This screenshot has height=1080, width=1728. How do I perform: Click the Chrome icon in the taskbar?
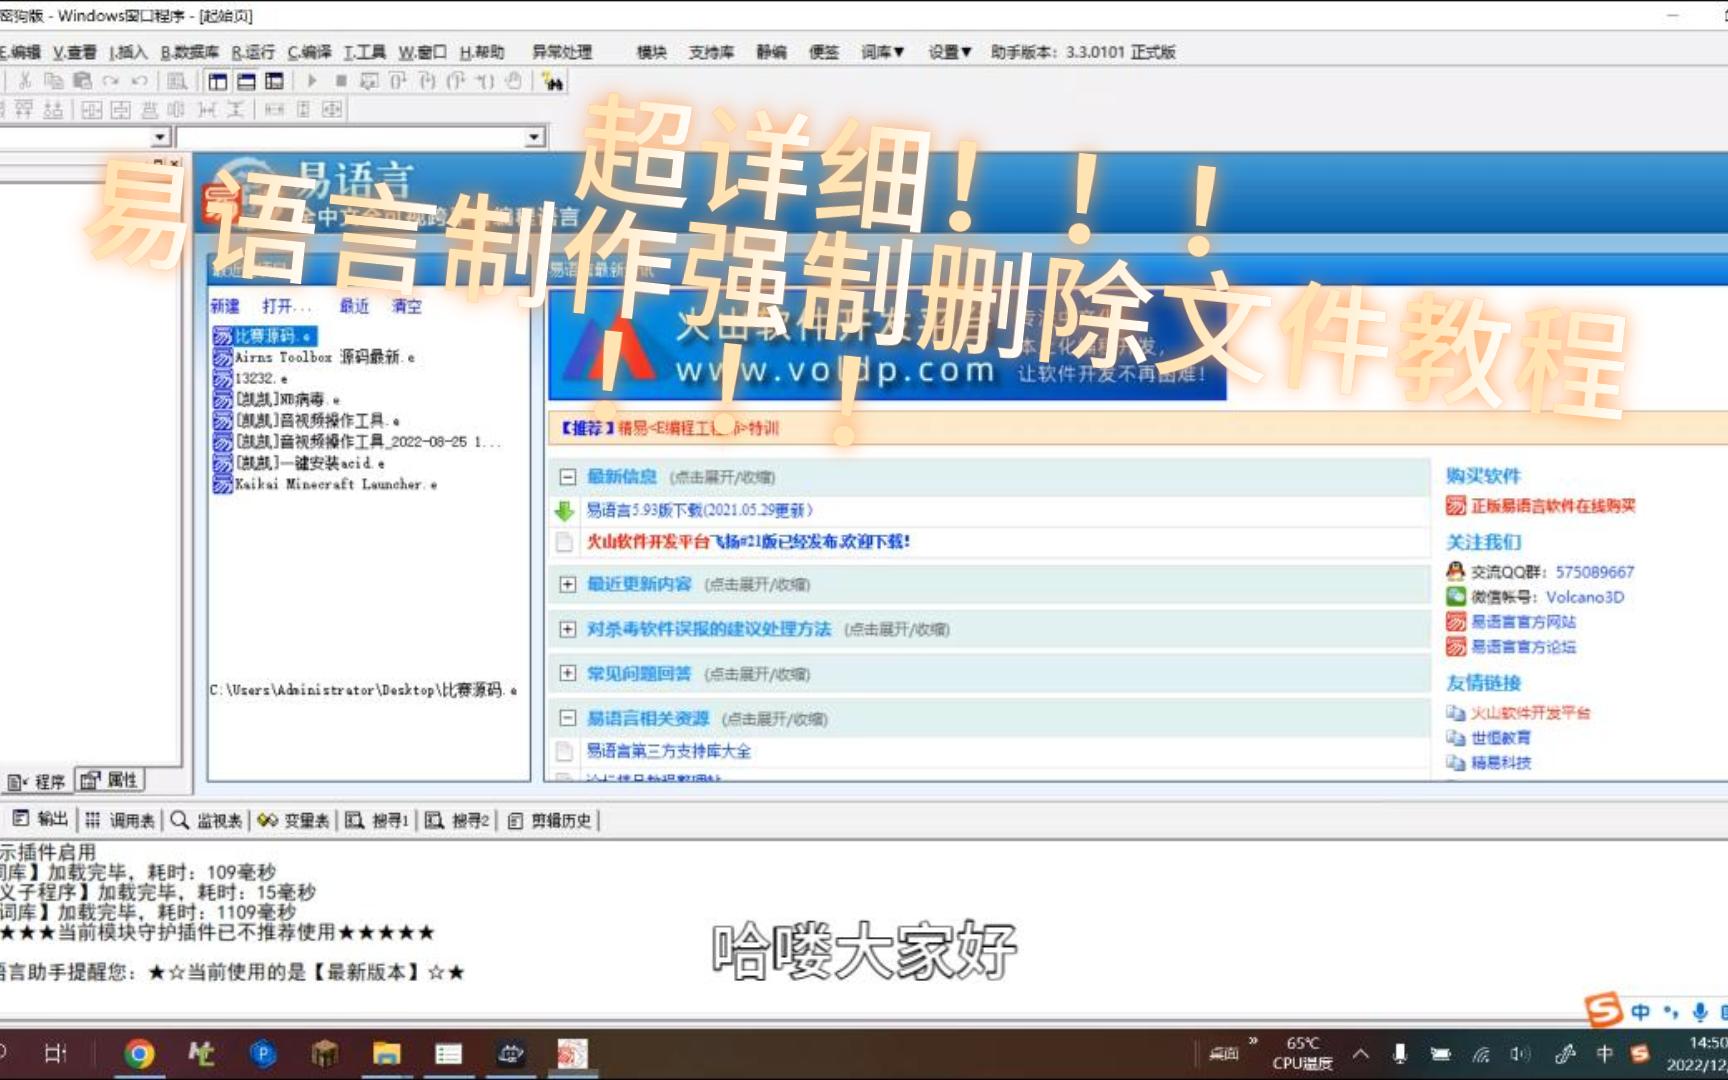point(140,1053)
